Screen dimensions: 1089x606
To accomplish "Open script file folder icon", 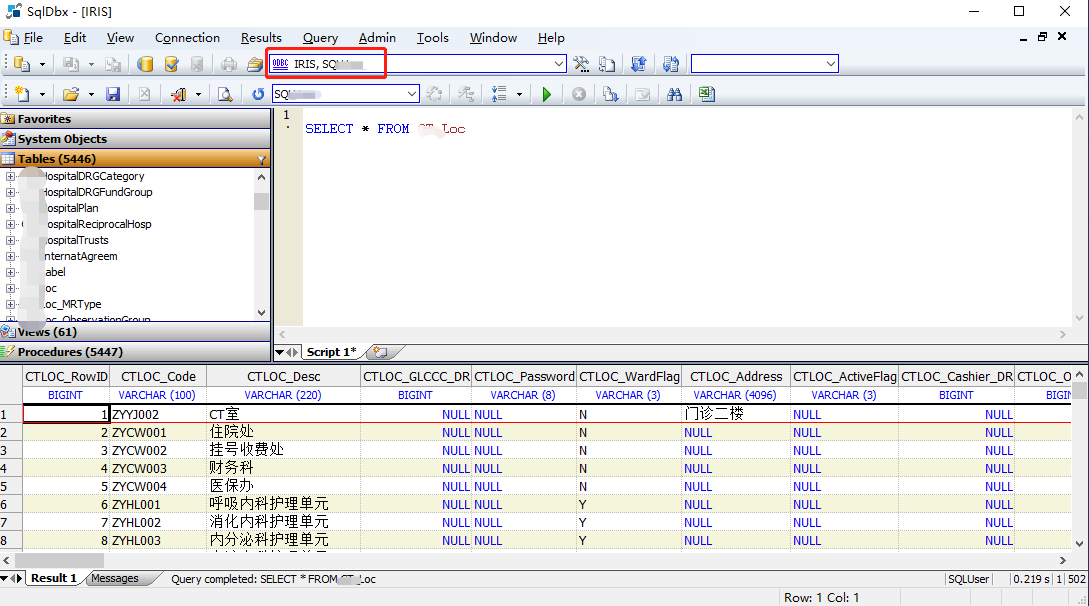I will coord(71,94).
